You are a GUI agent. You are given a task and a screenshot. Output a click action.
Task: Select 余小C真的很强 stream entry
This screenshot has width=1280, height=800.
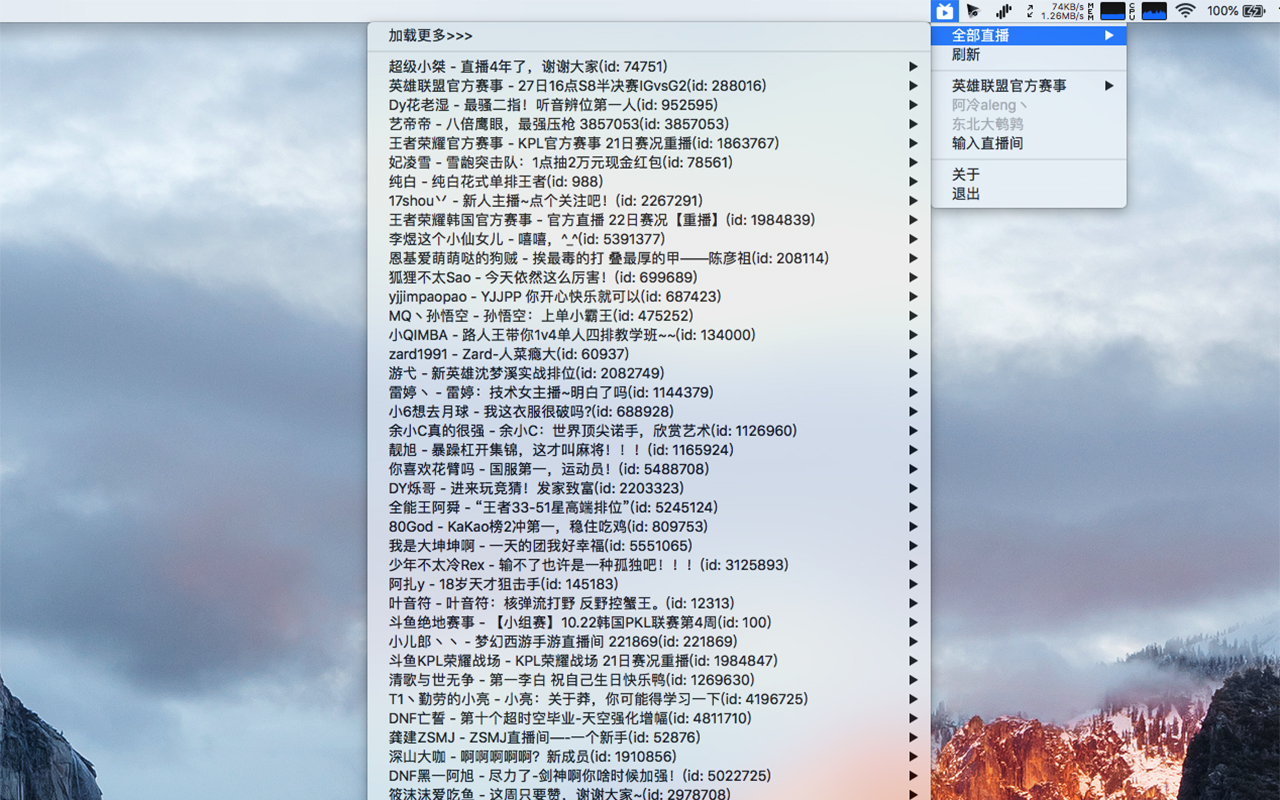pyautogui.click(x=649, y=431)
